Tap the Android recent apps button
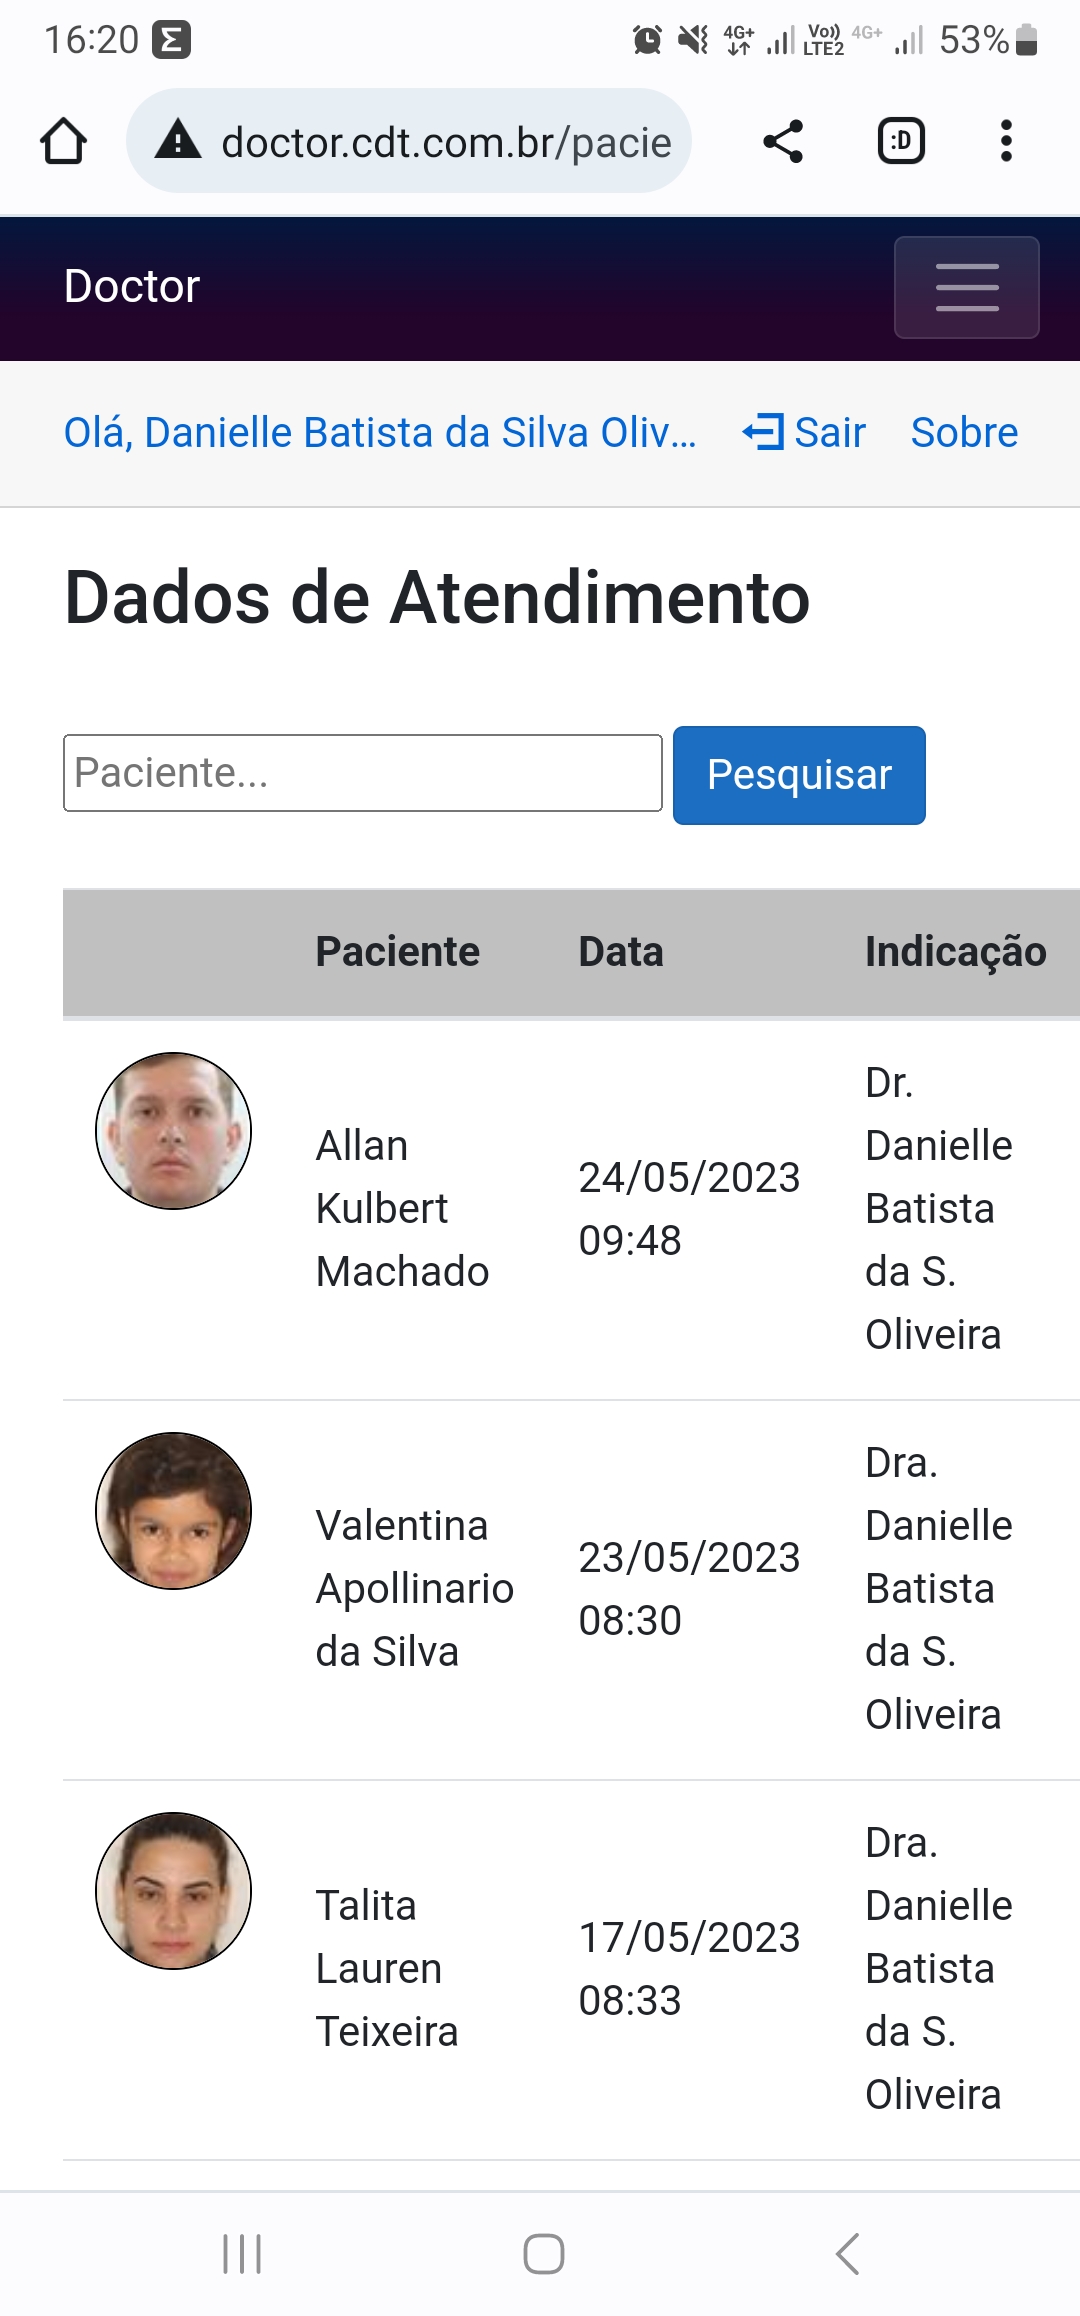The height and width of the screenshot is (2316, 1080). pos(242,2254)
